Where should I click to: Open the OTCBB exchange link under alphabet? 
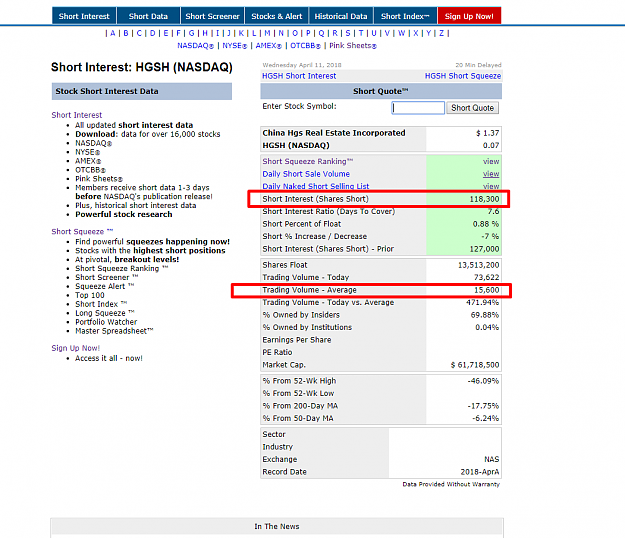(x=305, y=46)
